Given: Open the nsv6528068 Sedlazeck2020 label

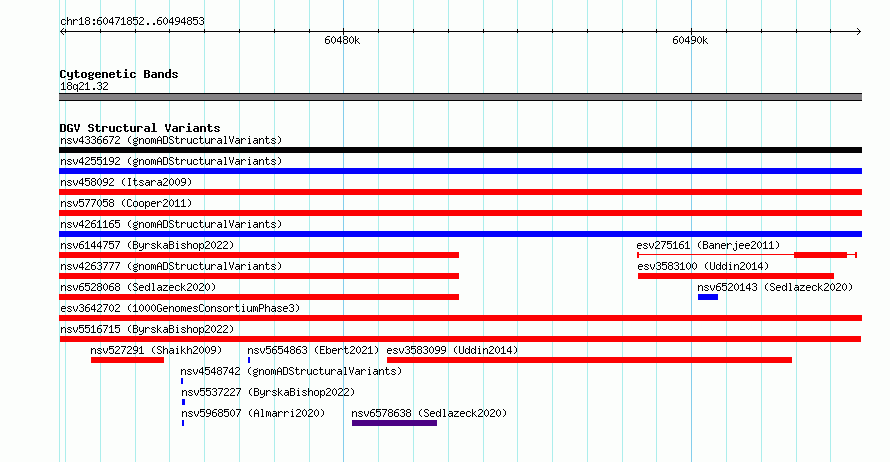Looking at the screenshot, I should (138, 287).
